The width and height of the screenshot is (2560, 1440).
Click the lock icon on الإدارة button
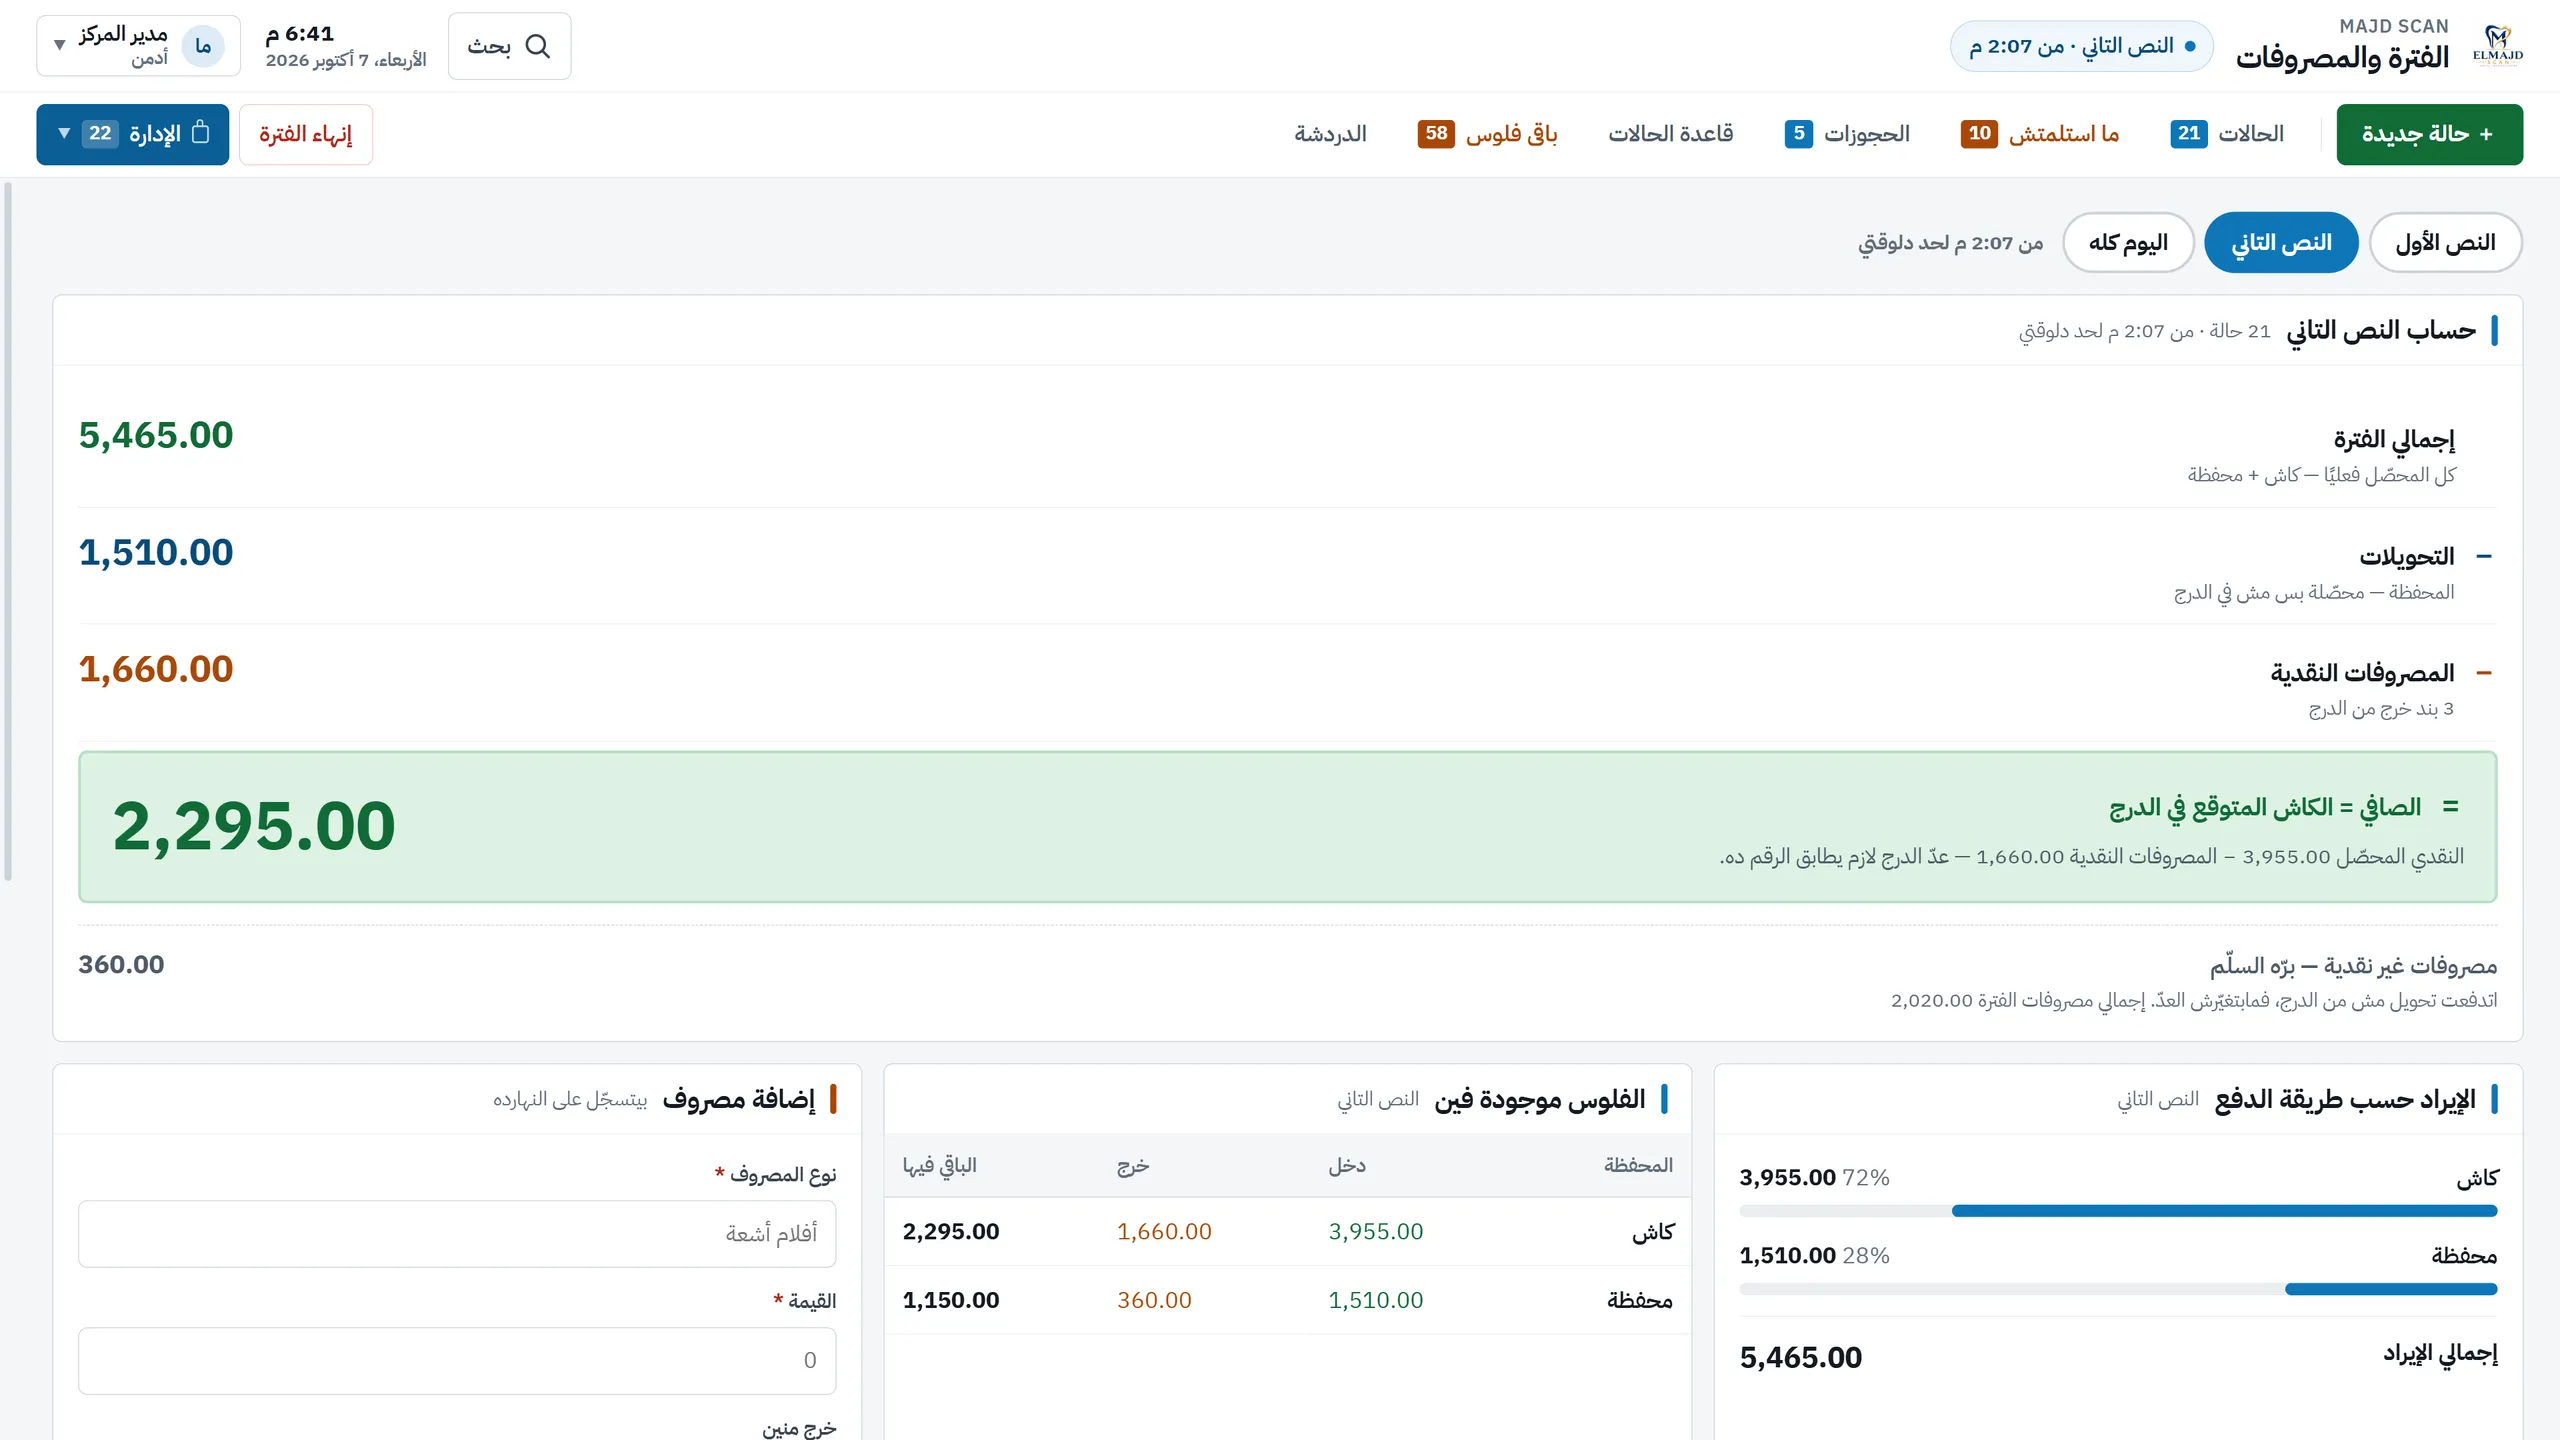click(x=200, y=132)
